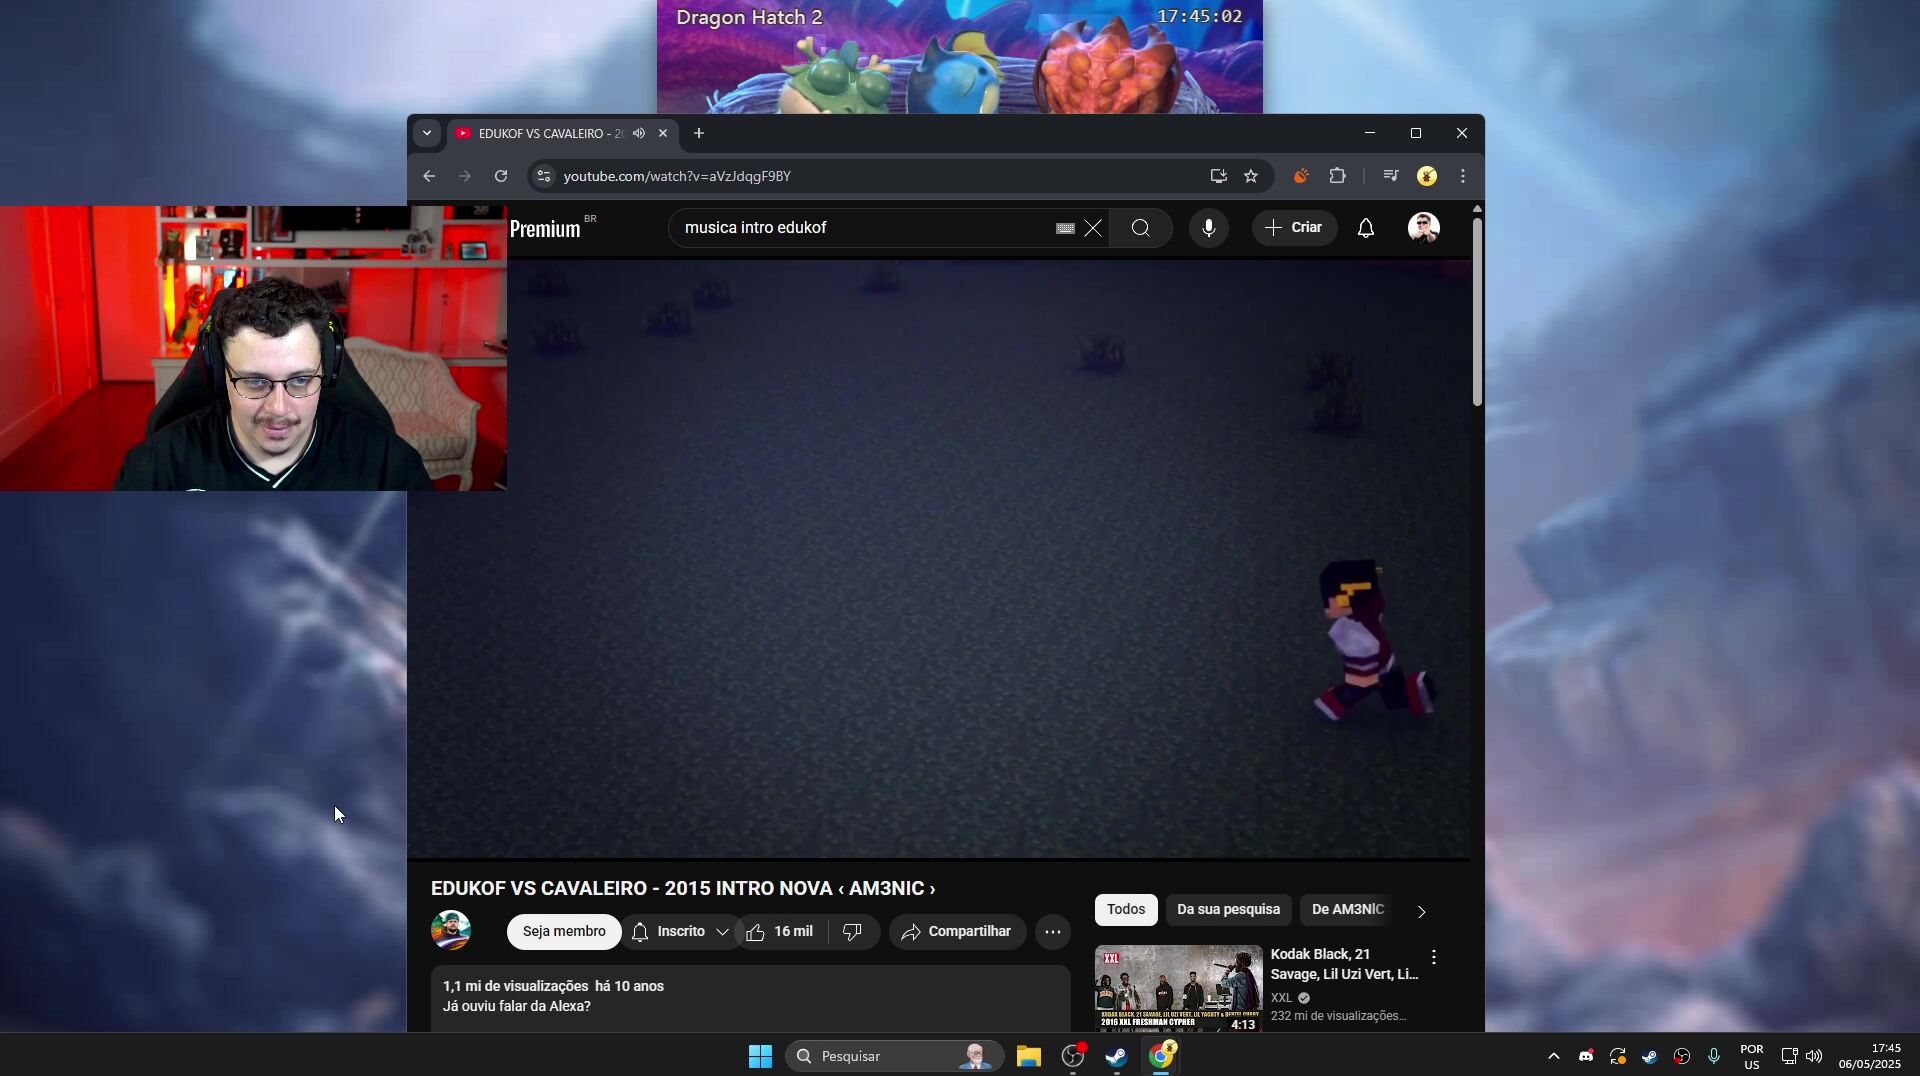Open the Chrome extensions puzzle menu
1920x1076 pixels.
[x=1338, y=176]
